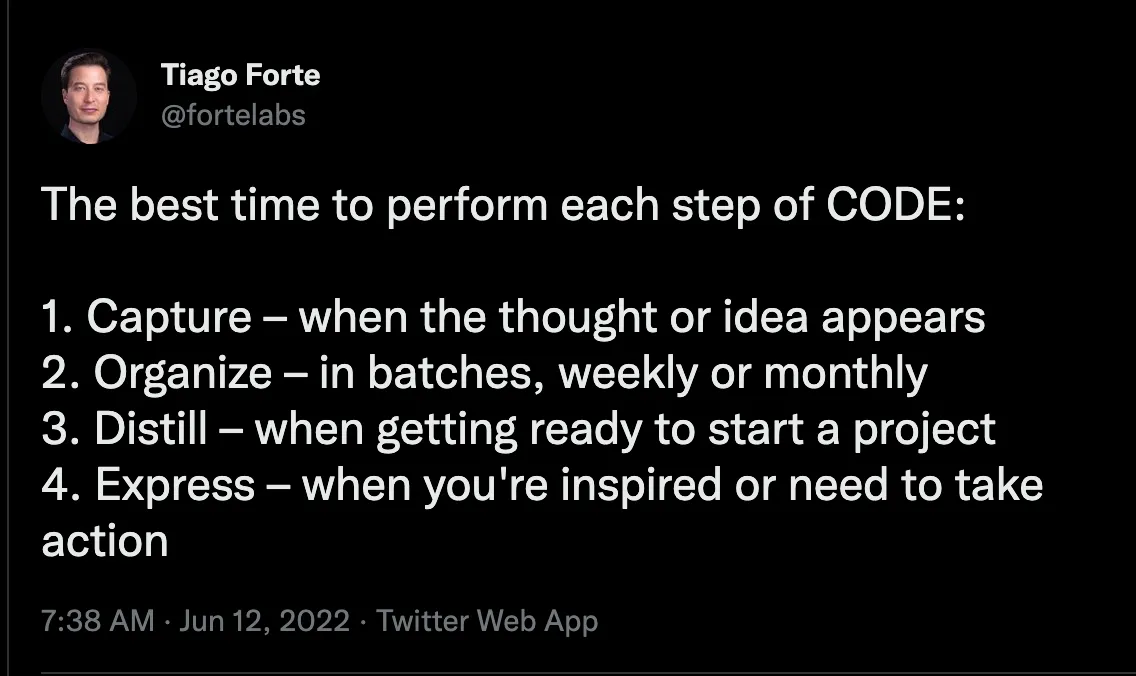The image size is (1136, 676).
Task: Click Tiago Forte's profile avatar photo
Action: (x=88, y=97)
